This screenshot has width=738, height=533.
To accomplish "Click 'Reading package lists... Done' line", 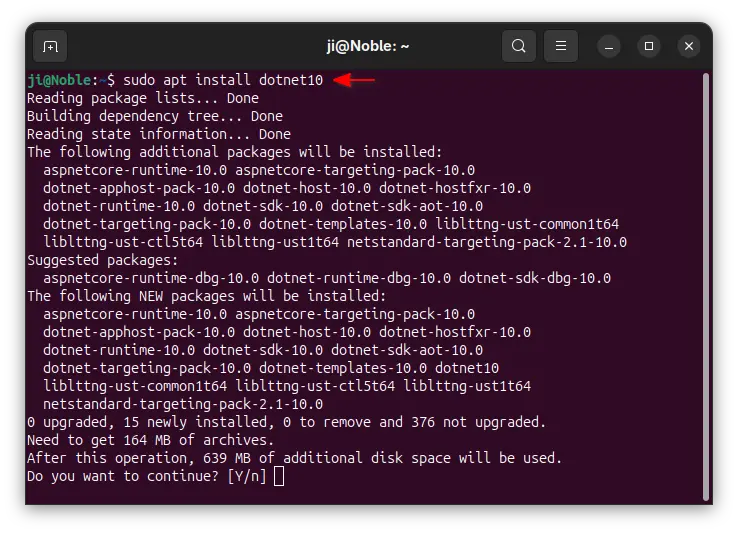I will tap(143, 98).
